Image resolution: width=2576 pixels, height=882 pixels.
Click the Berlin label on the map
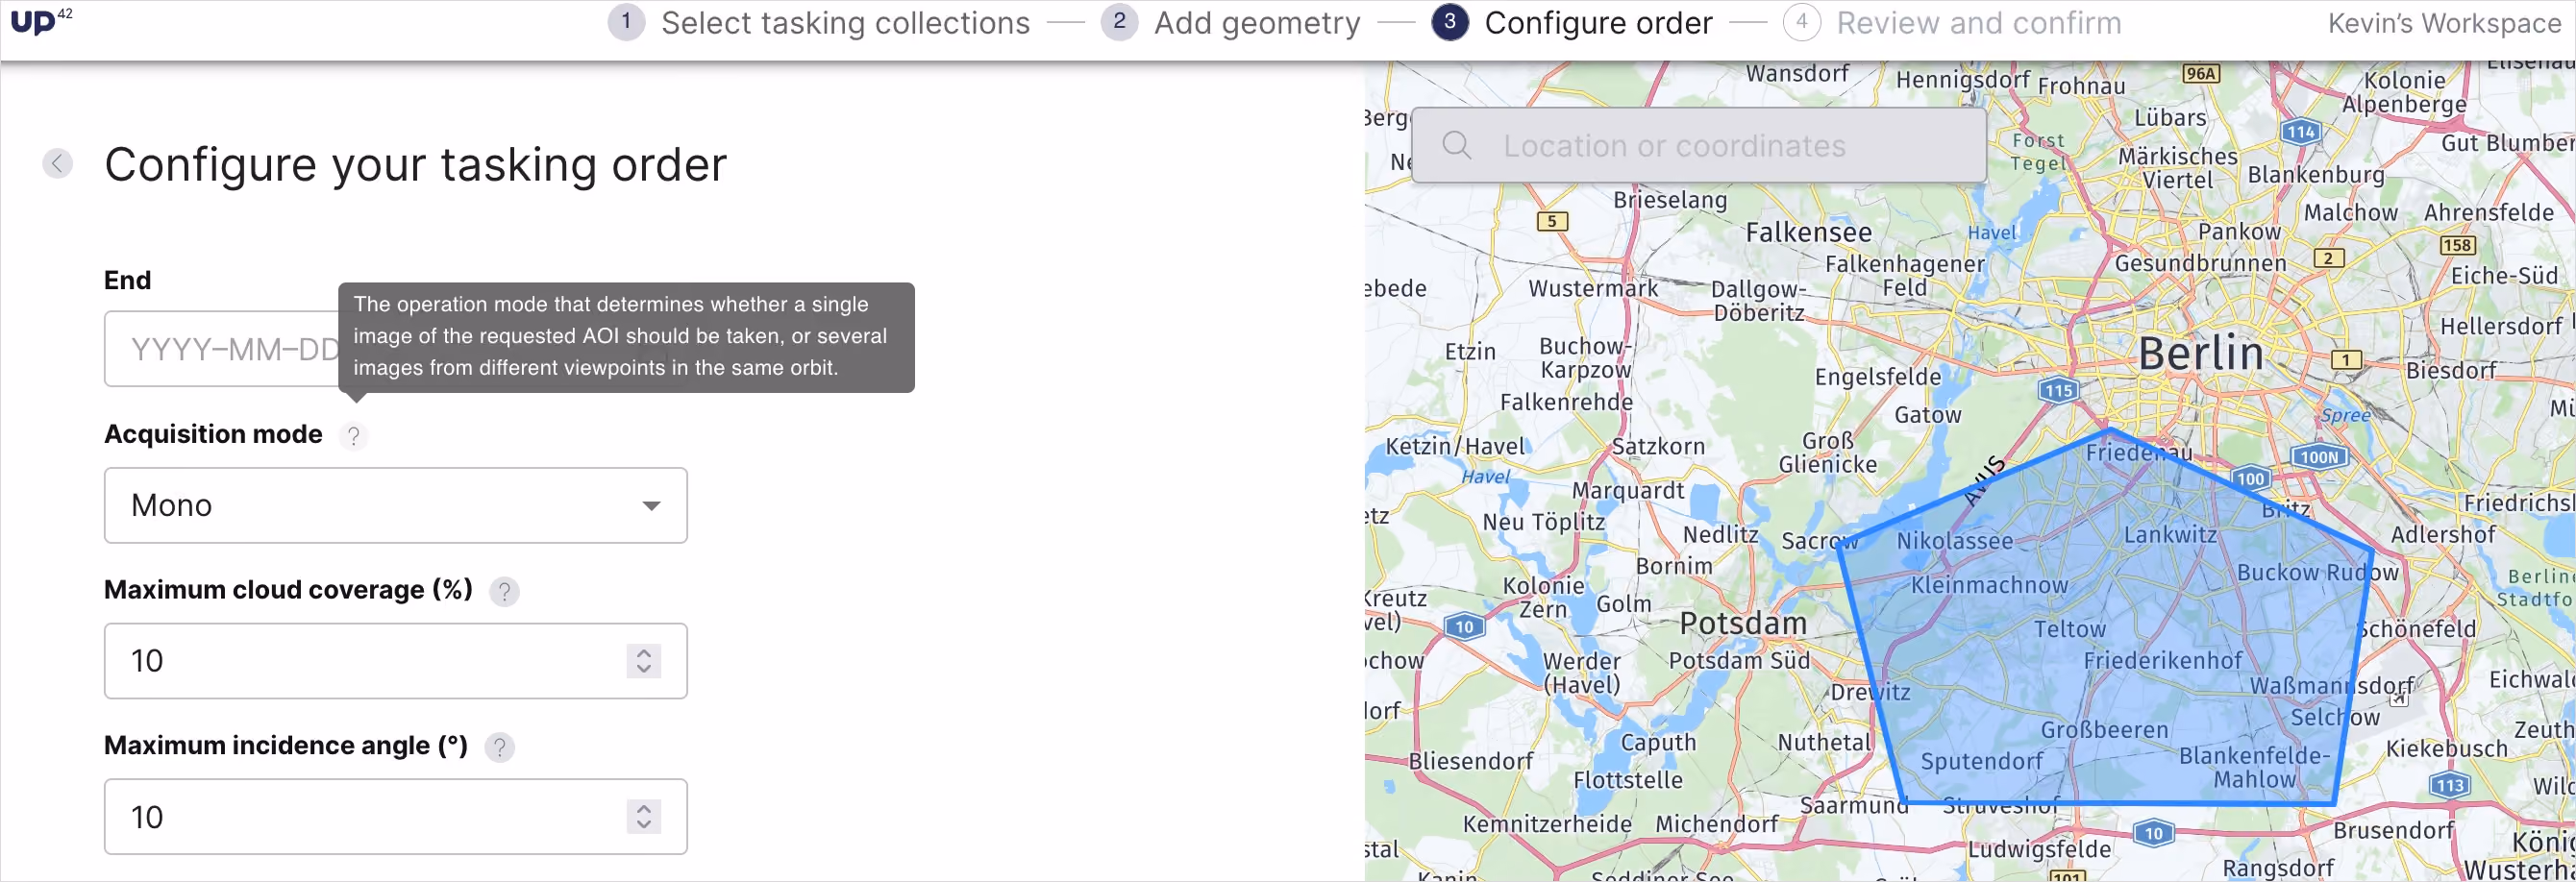click(x=2201, y=353)
